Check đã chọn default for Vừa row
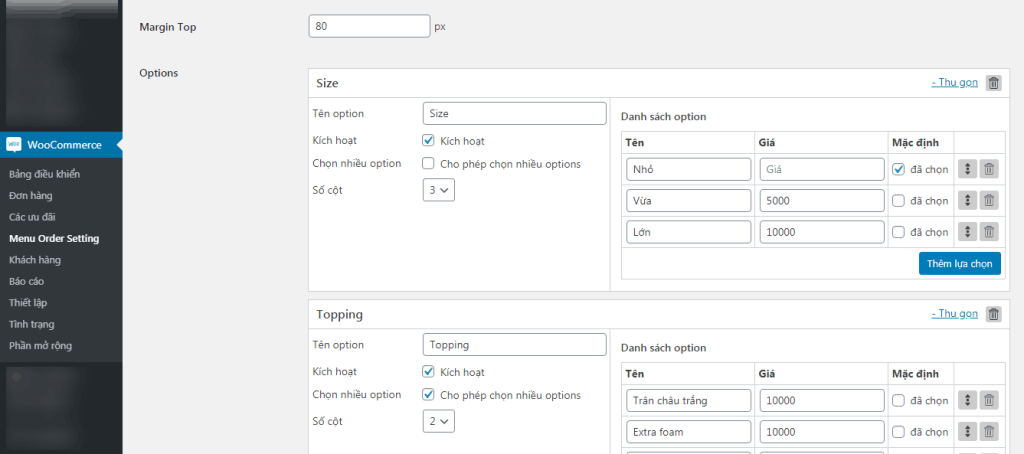 click(x=897, y=201)
